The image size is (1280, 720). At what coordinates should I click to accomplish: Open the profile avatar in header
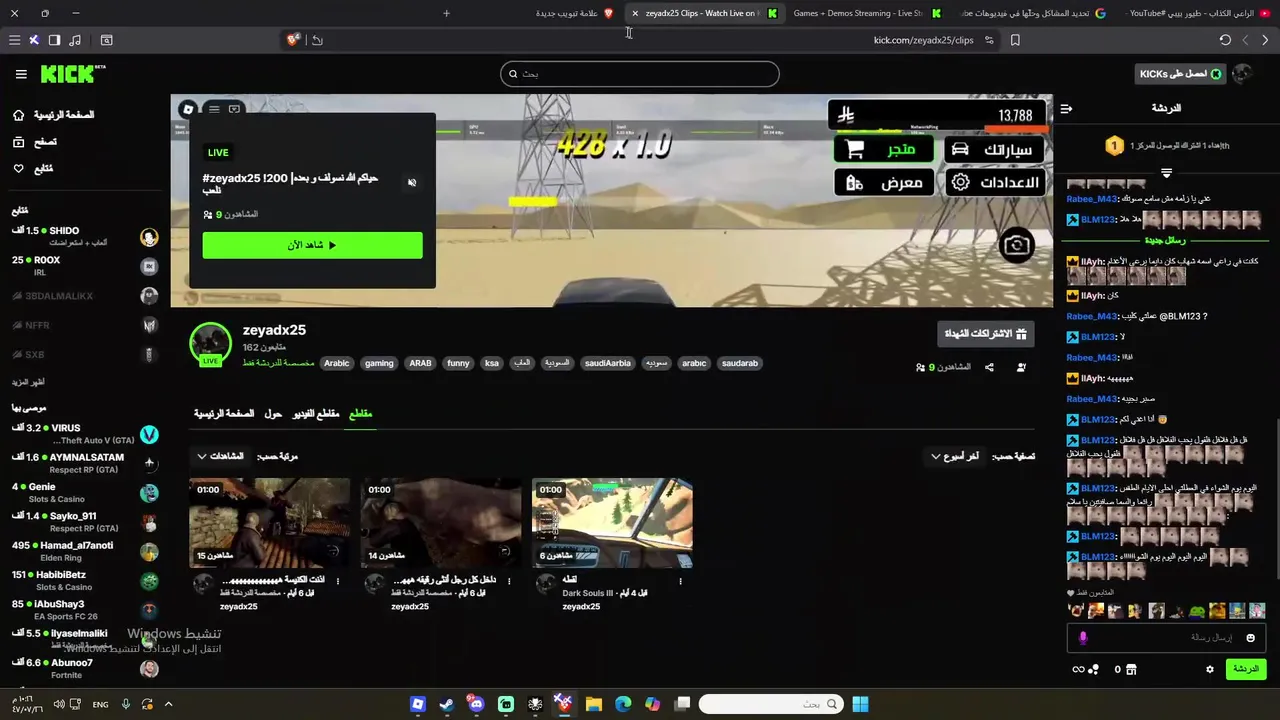[1242, 74]
